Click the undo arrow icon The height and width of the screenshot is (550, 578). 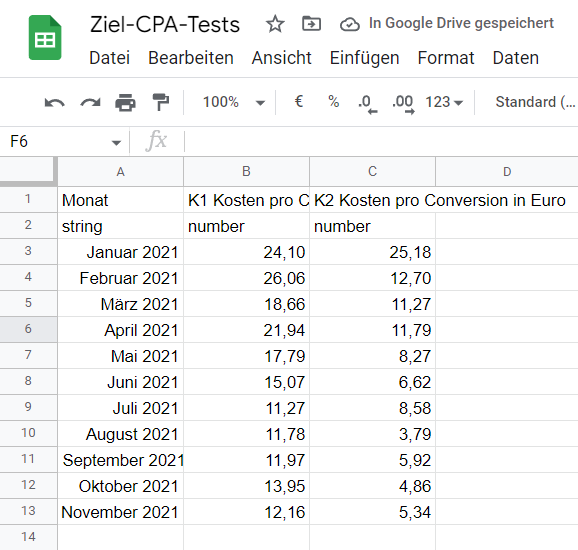[55, 102]
